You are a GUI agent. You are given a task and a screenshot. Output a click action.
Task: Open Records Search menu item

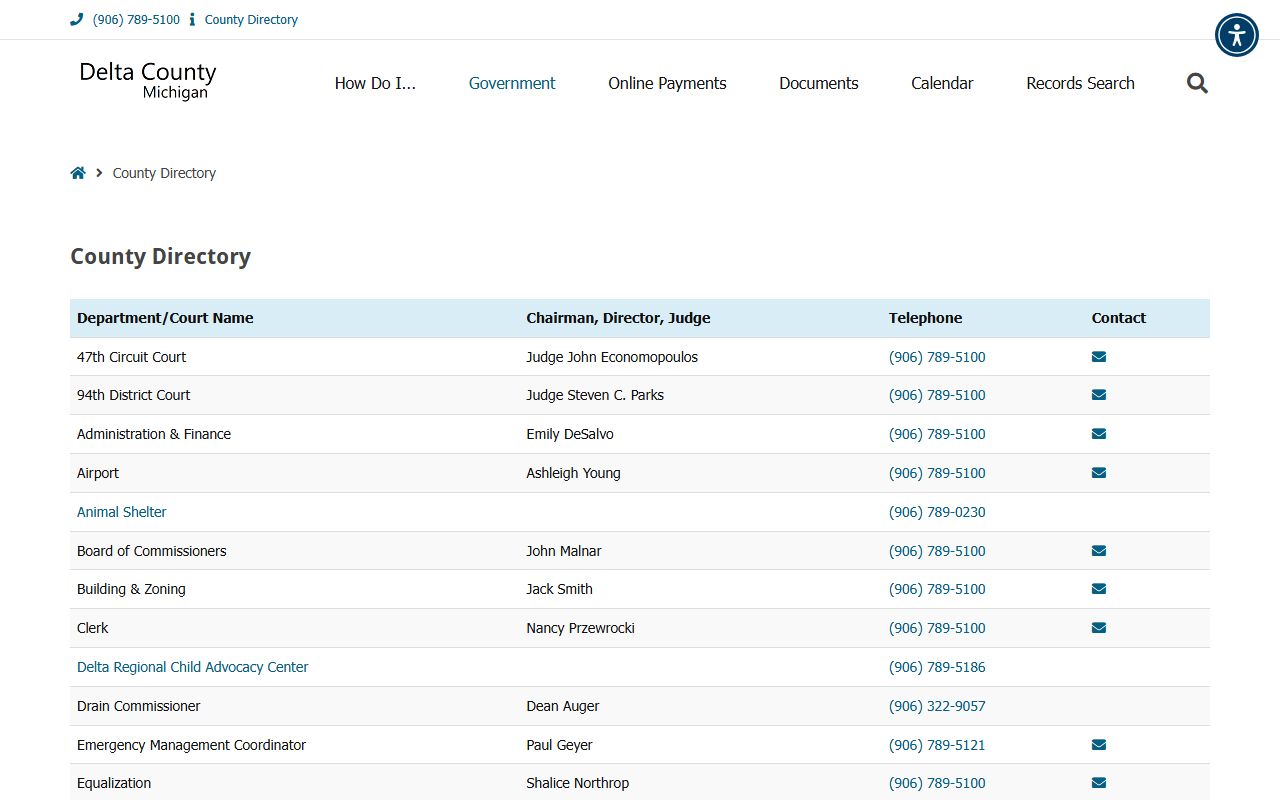point(1080,83)
